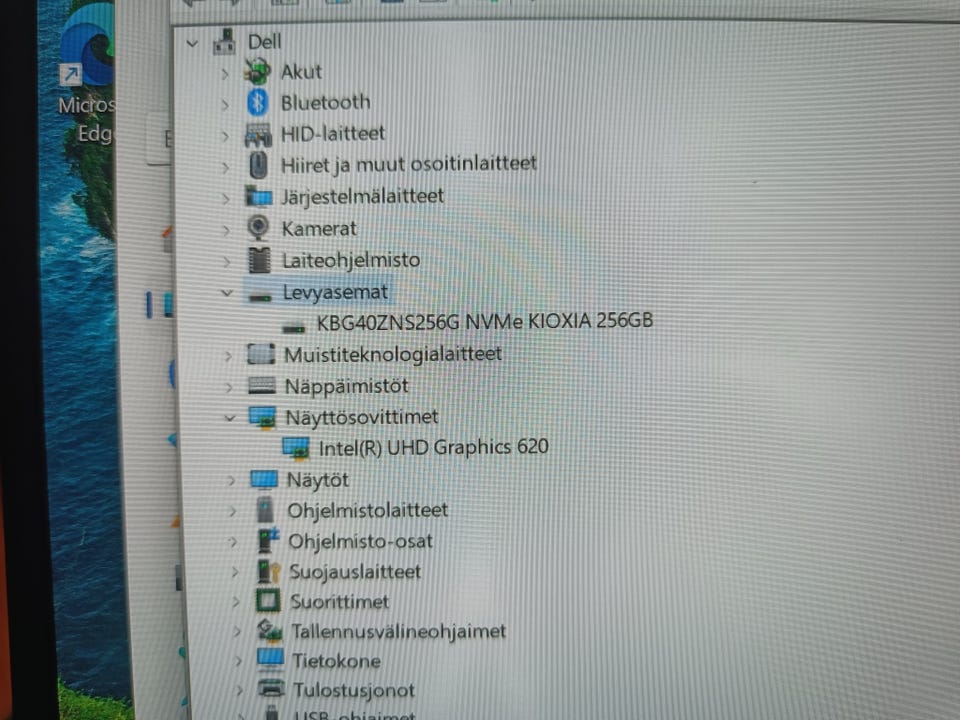Expand the Muistiteknologialaitteet category
The image size is (960, 720).
[x=228, y=356]
